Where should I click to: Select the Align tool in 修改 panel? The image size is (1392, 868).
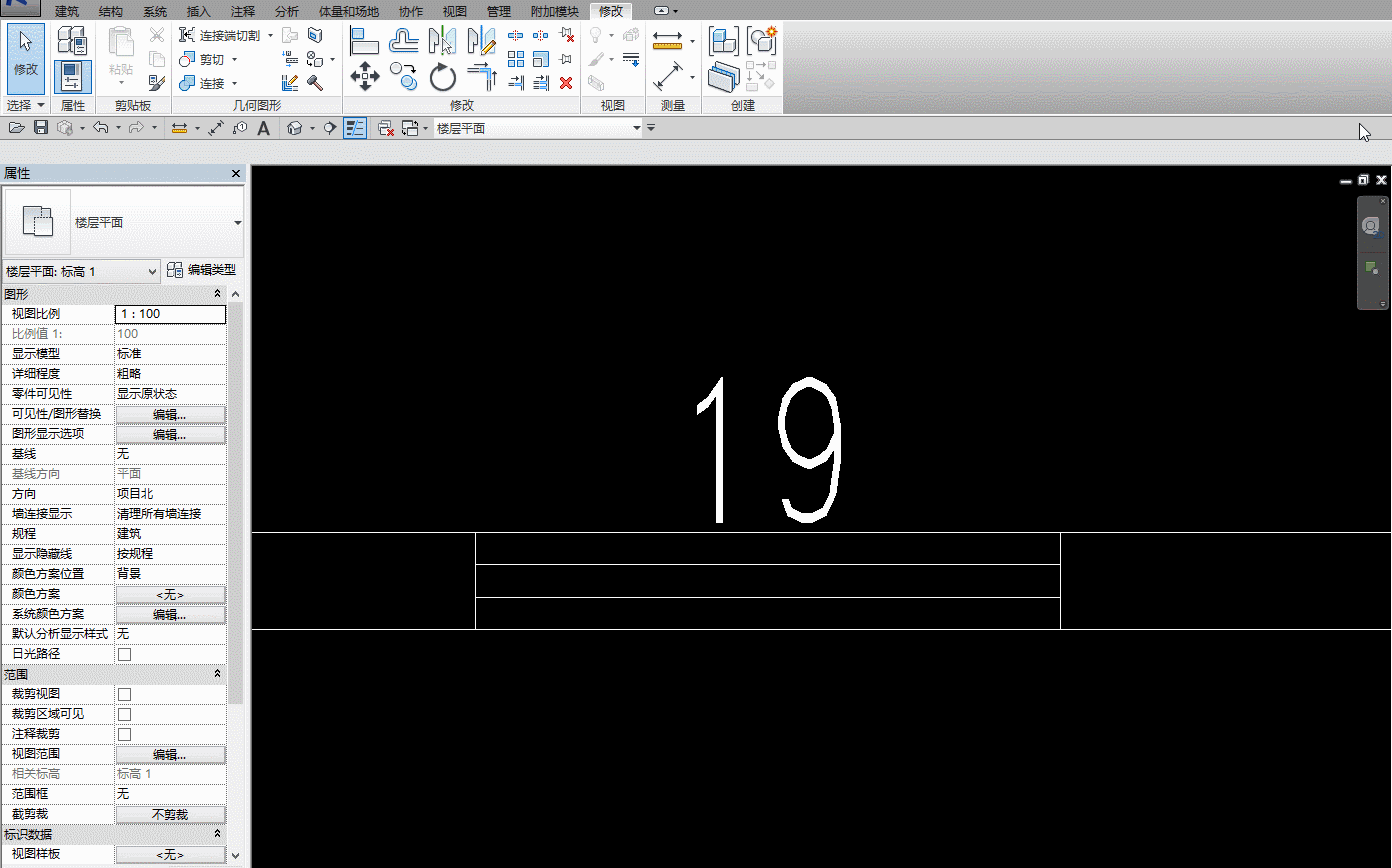click(364, 40)
